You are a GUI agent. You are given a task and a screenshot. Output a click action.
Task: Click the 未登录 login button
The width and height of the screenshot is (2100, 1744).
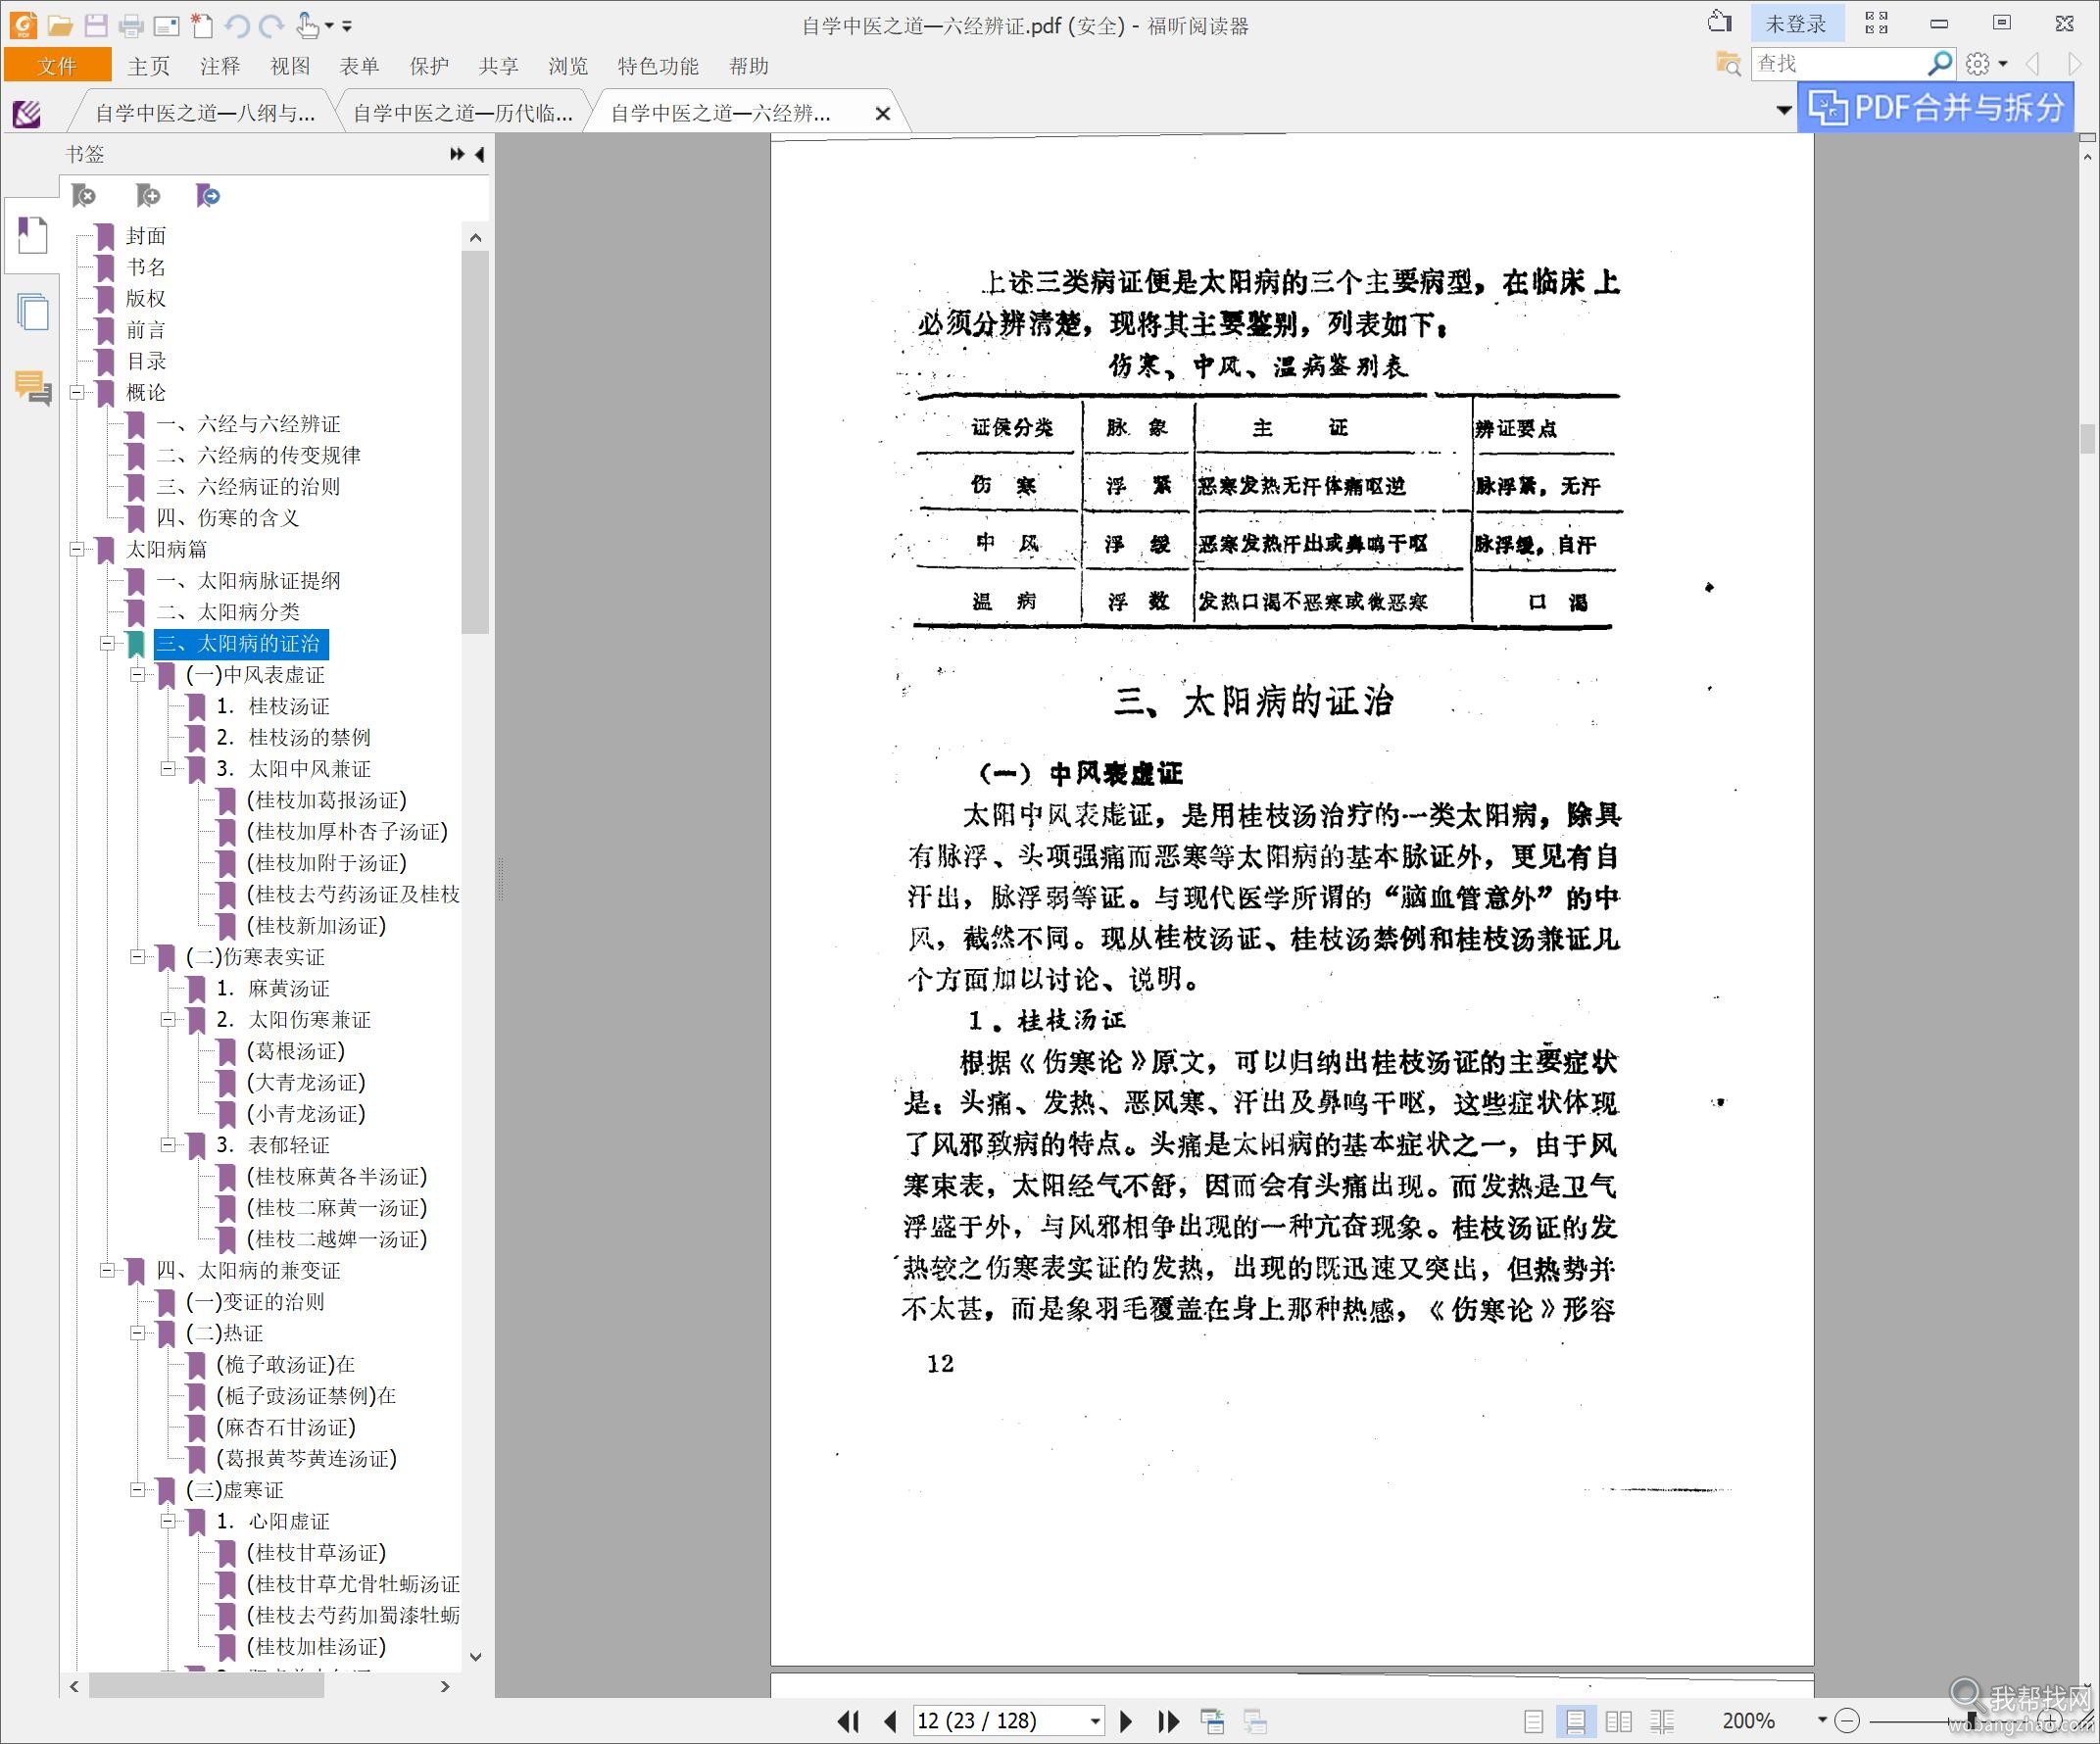(x=1795, y=24)
